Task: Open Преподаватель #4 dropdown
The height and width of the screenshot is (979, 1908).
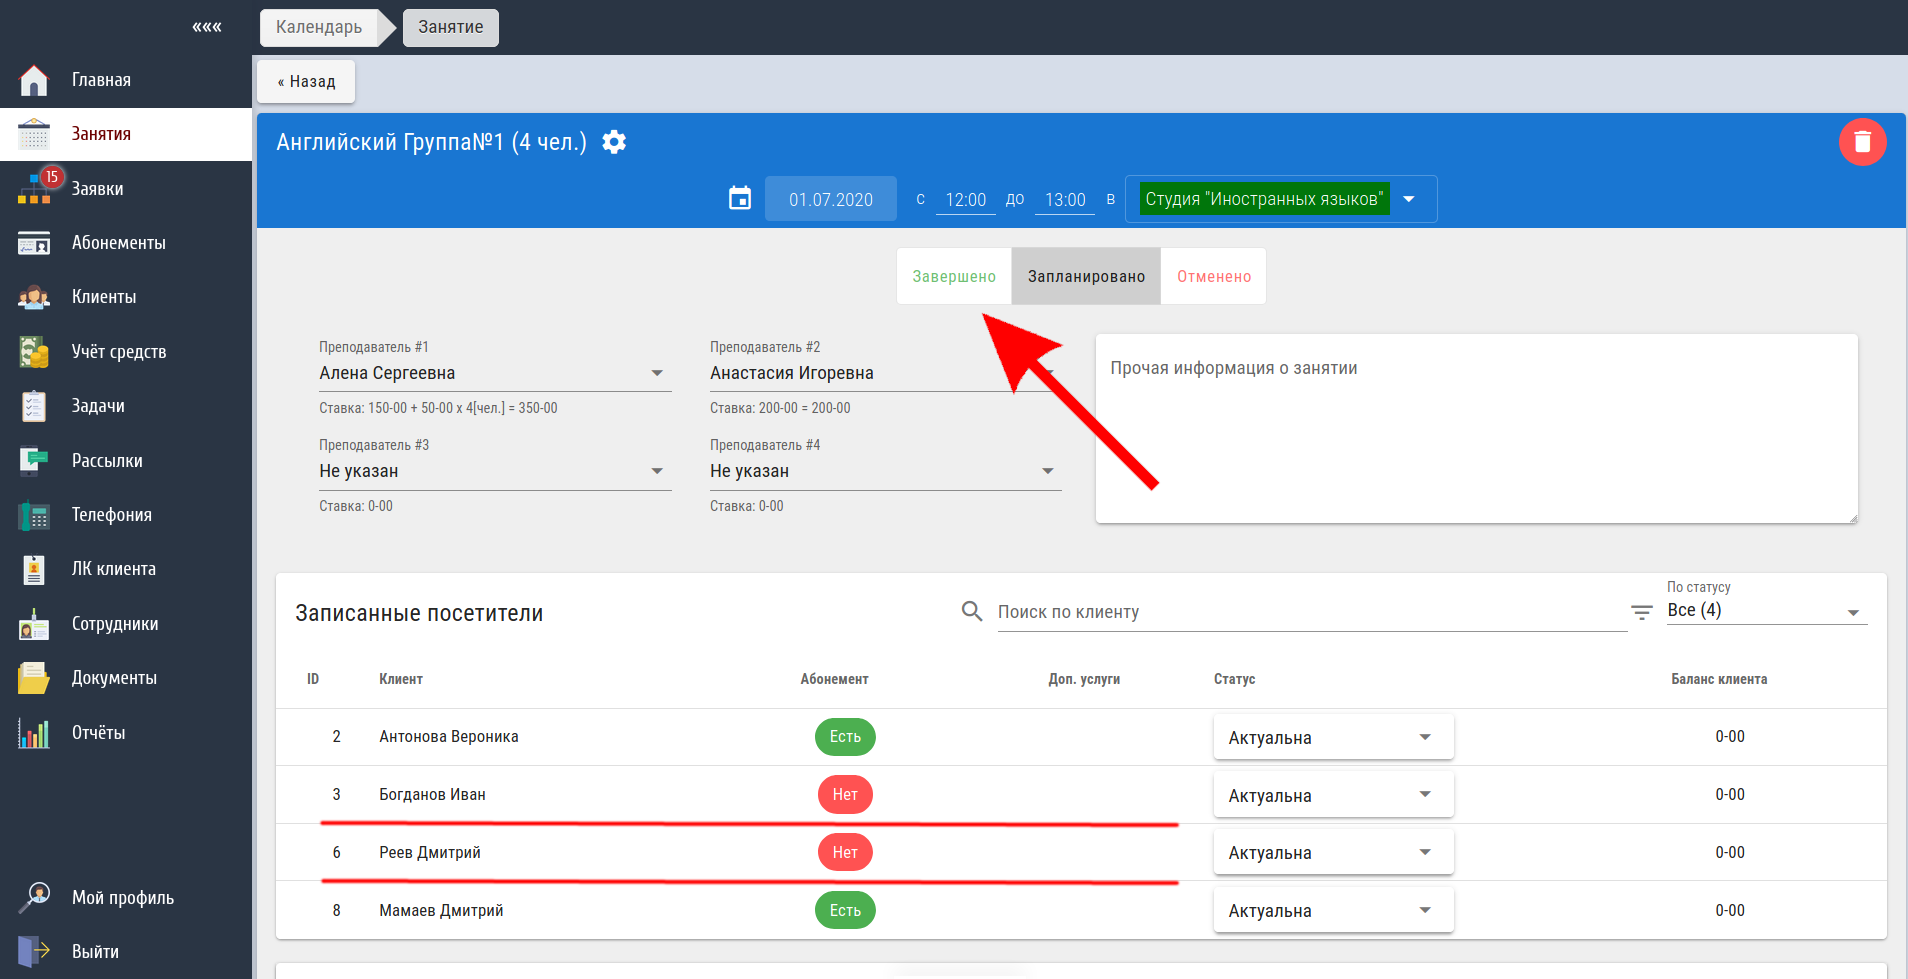Action: click(x=885, y=471)
